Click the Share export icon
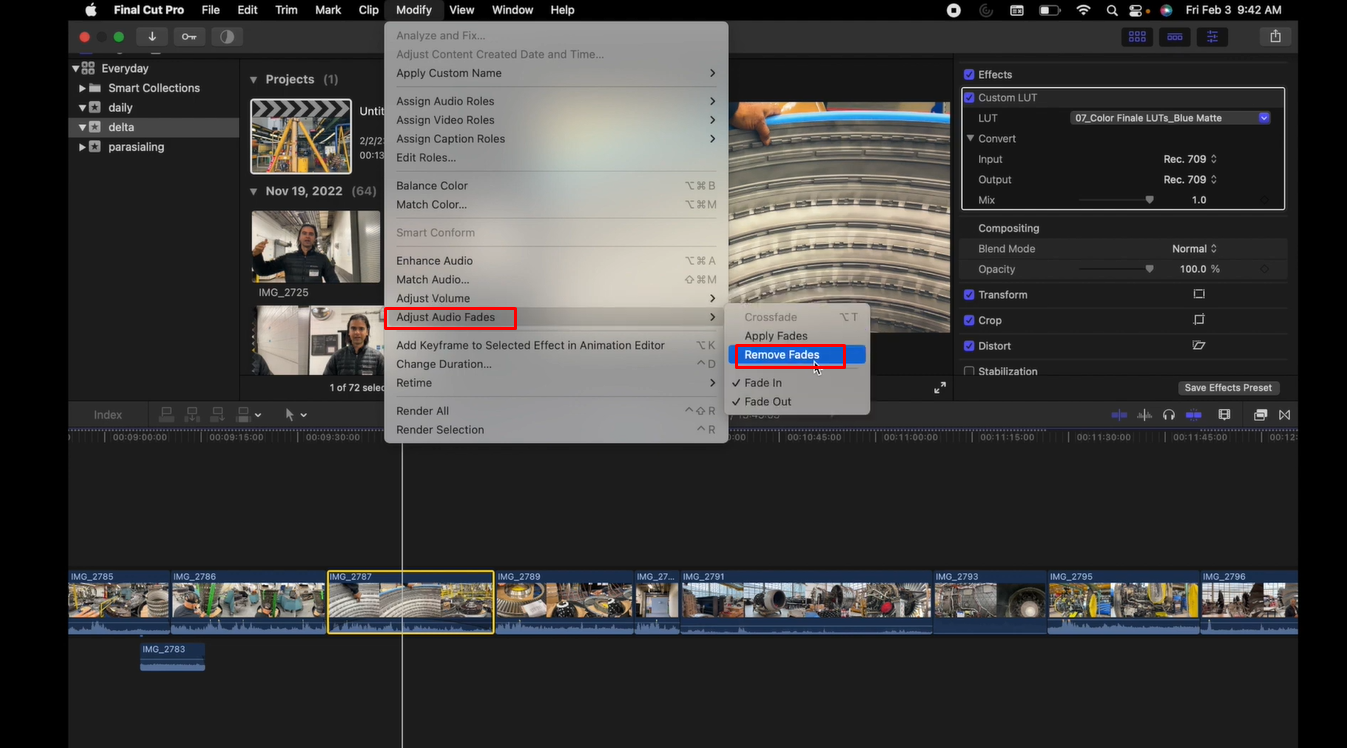Image resolution: width=1347 pixels, height=748 pixels. point(1275,36)
